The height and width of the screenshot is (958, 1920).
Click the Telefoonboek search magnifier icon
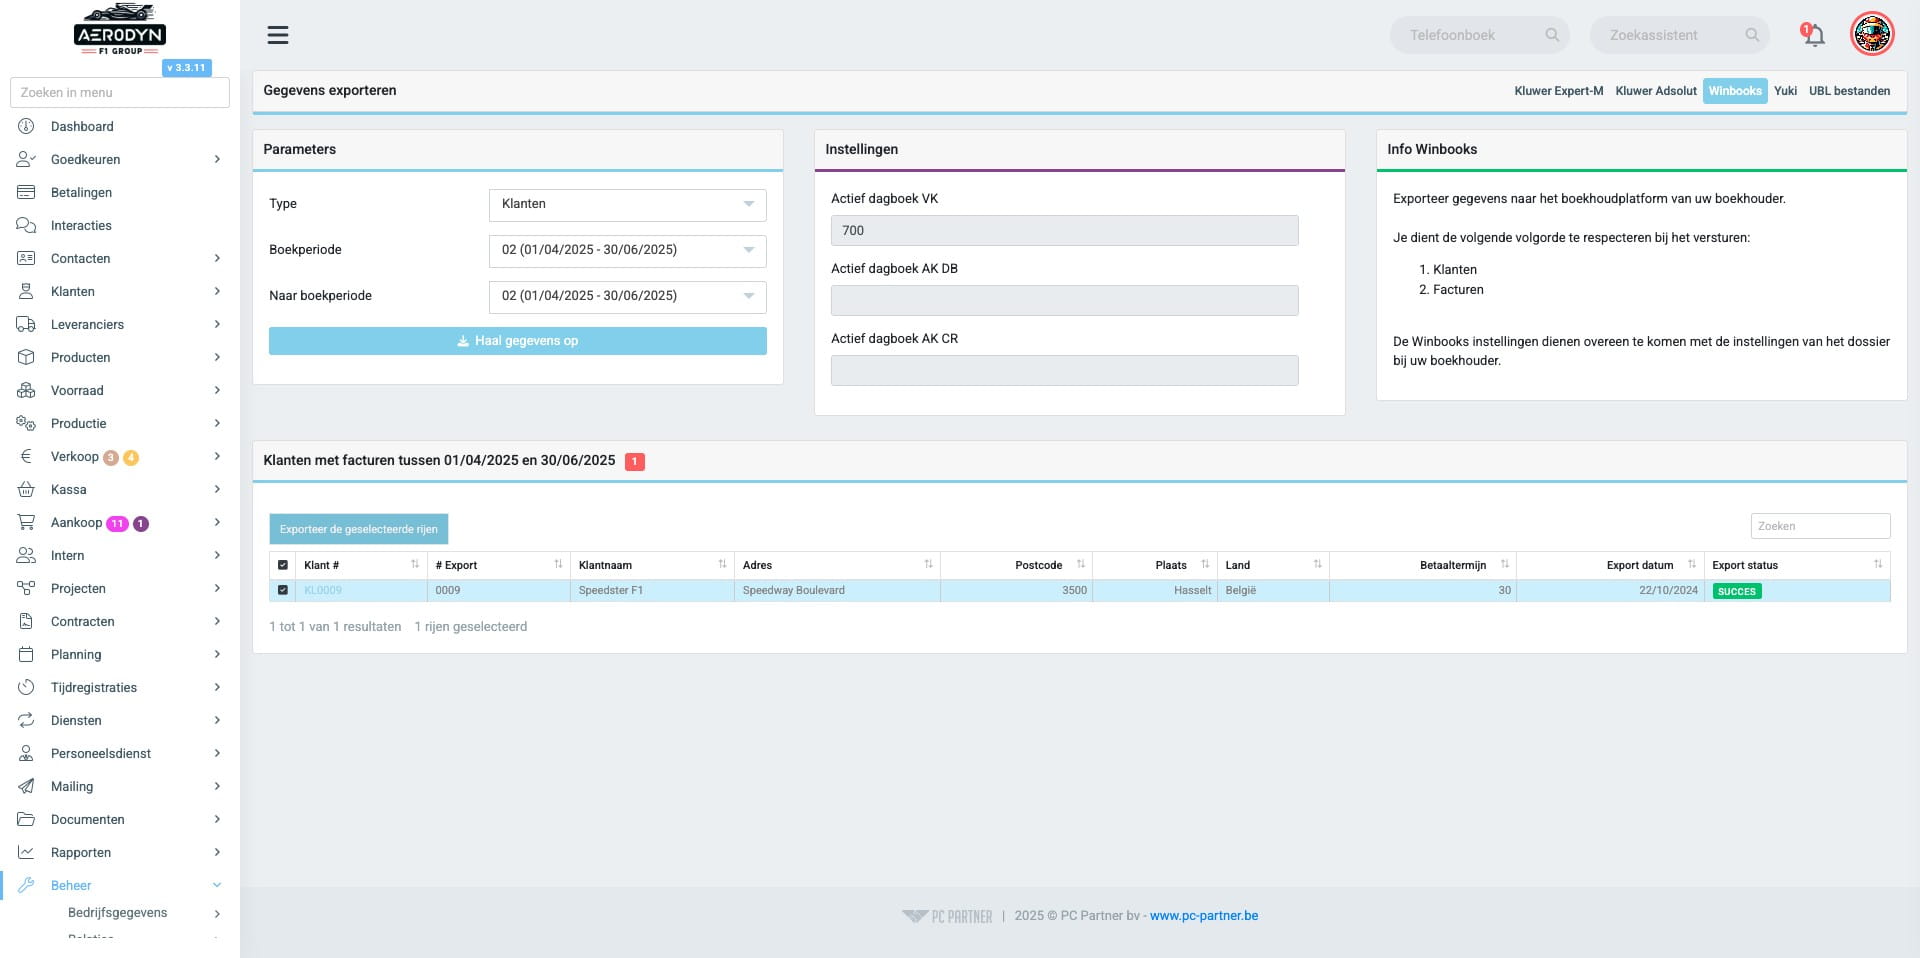[1552, 35]
